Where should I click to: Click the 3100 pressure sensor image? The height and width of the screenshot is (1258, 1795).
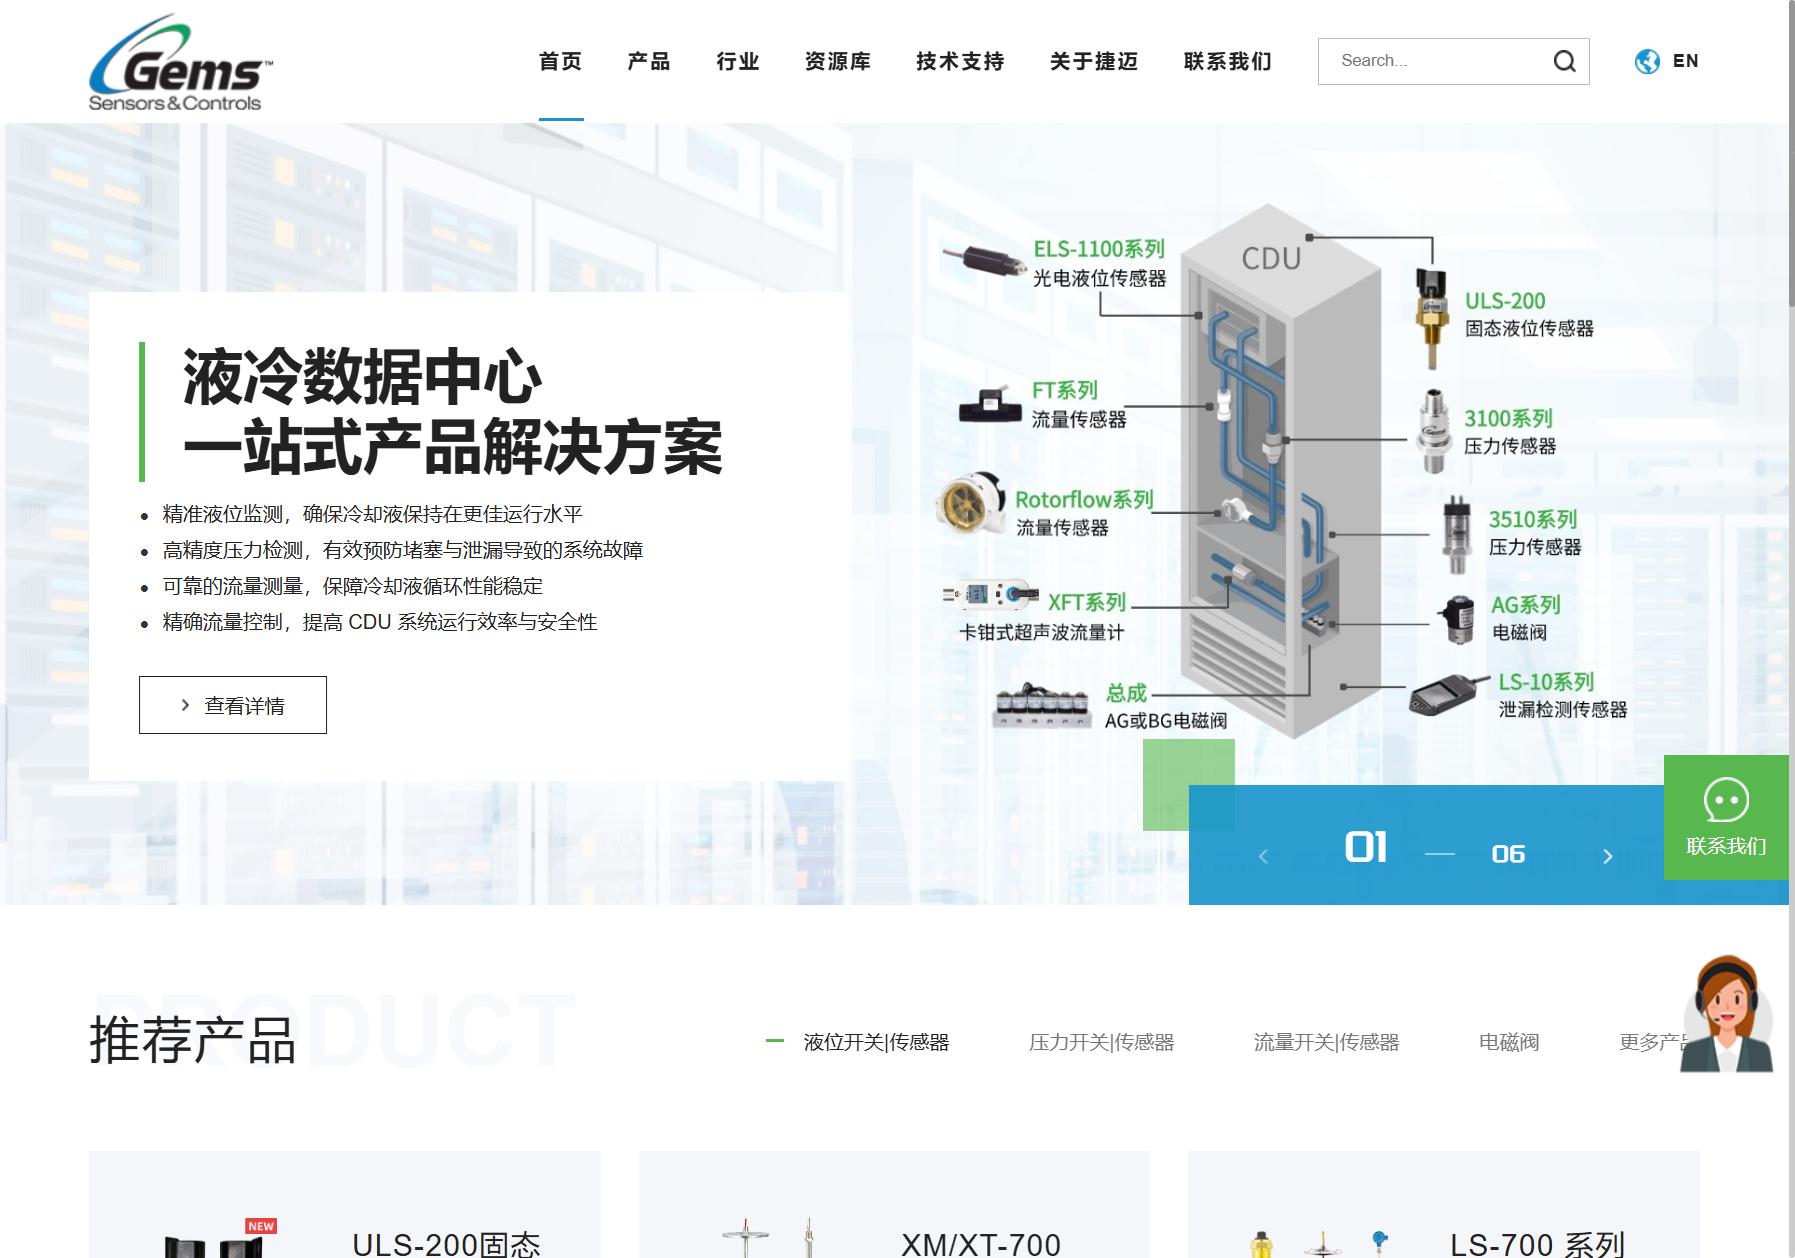coord(1434,431)
